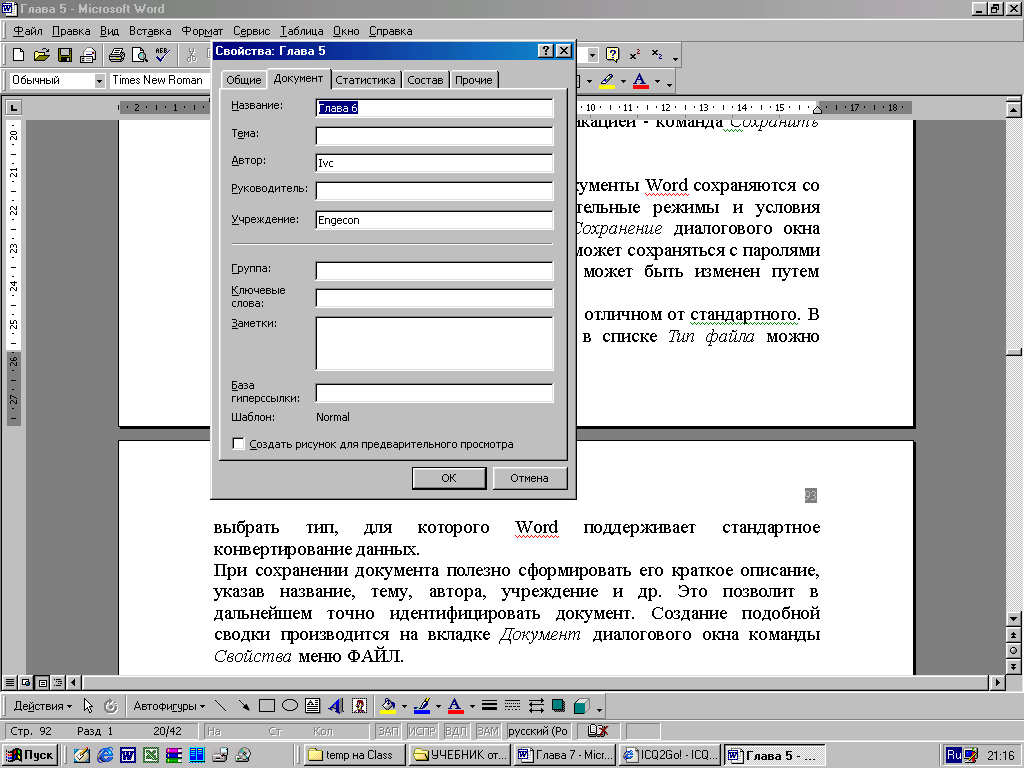Image resolution: width=1024 pixels, height=768 pixels.
Task: Open drawing toolbar font color dropdown arrow
Action: pyautogui.click(x=472, y=706)
